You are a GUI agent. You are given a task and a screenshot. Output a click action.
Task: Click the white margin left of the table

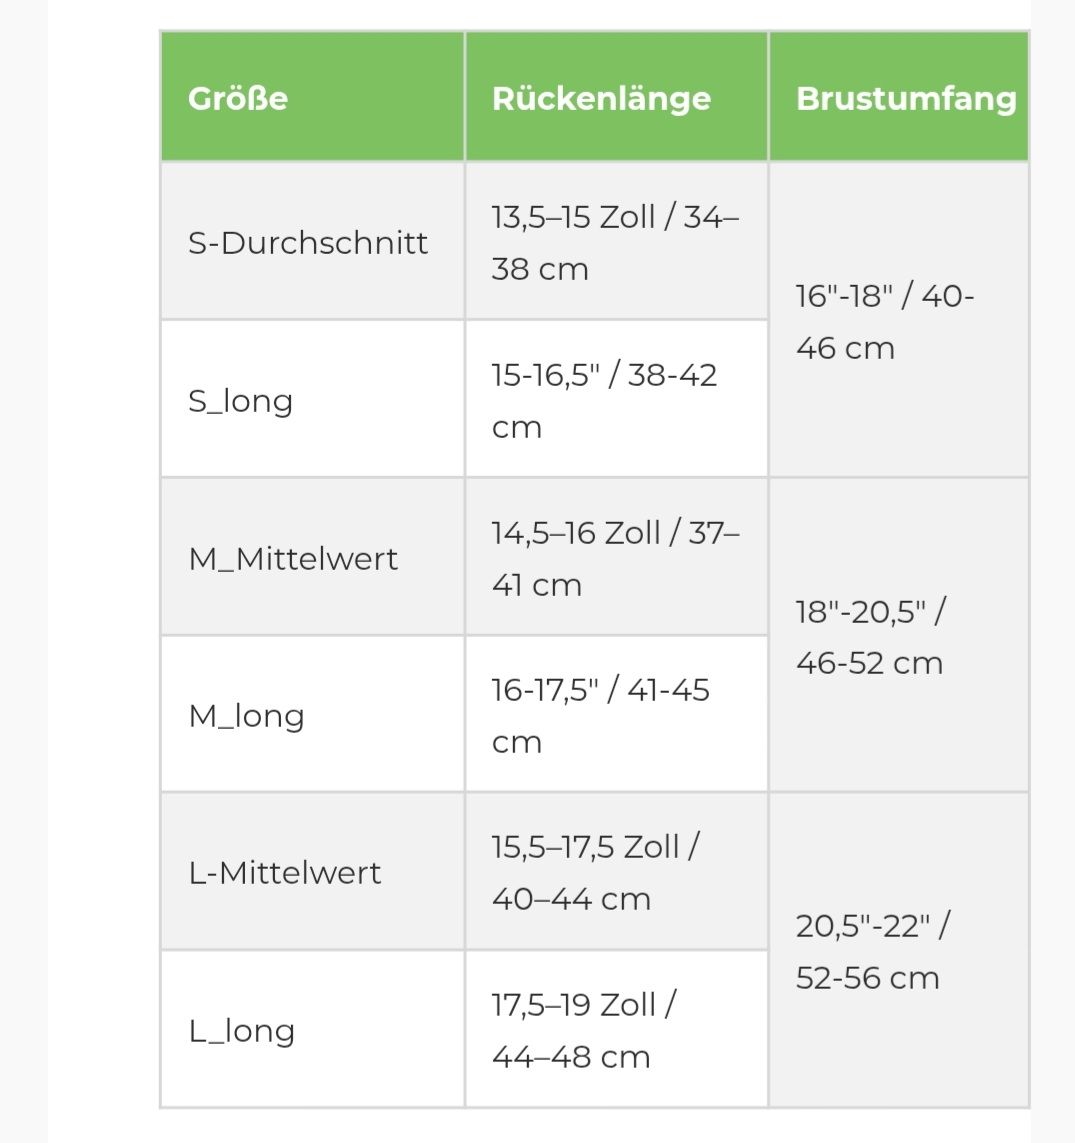pos(103,569)
